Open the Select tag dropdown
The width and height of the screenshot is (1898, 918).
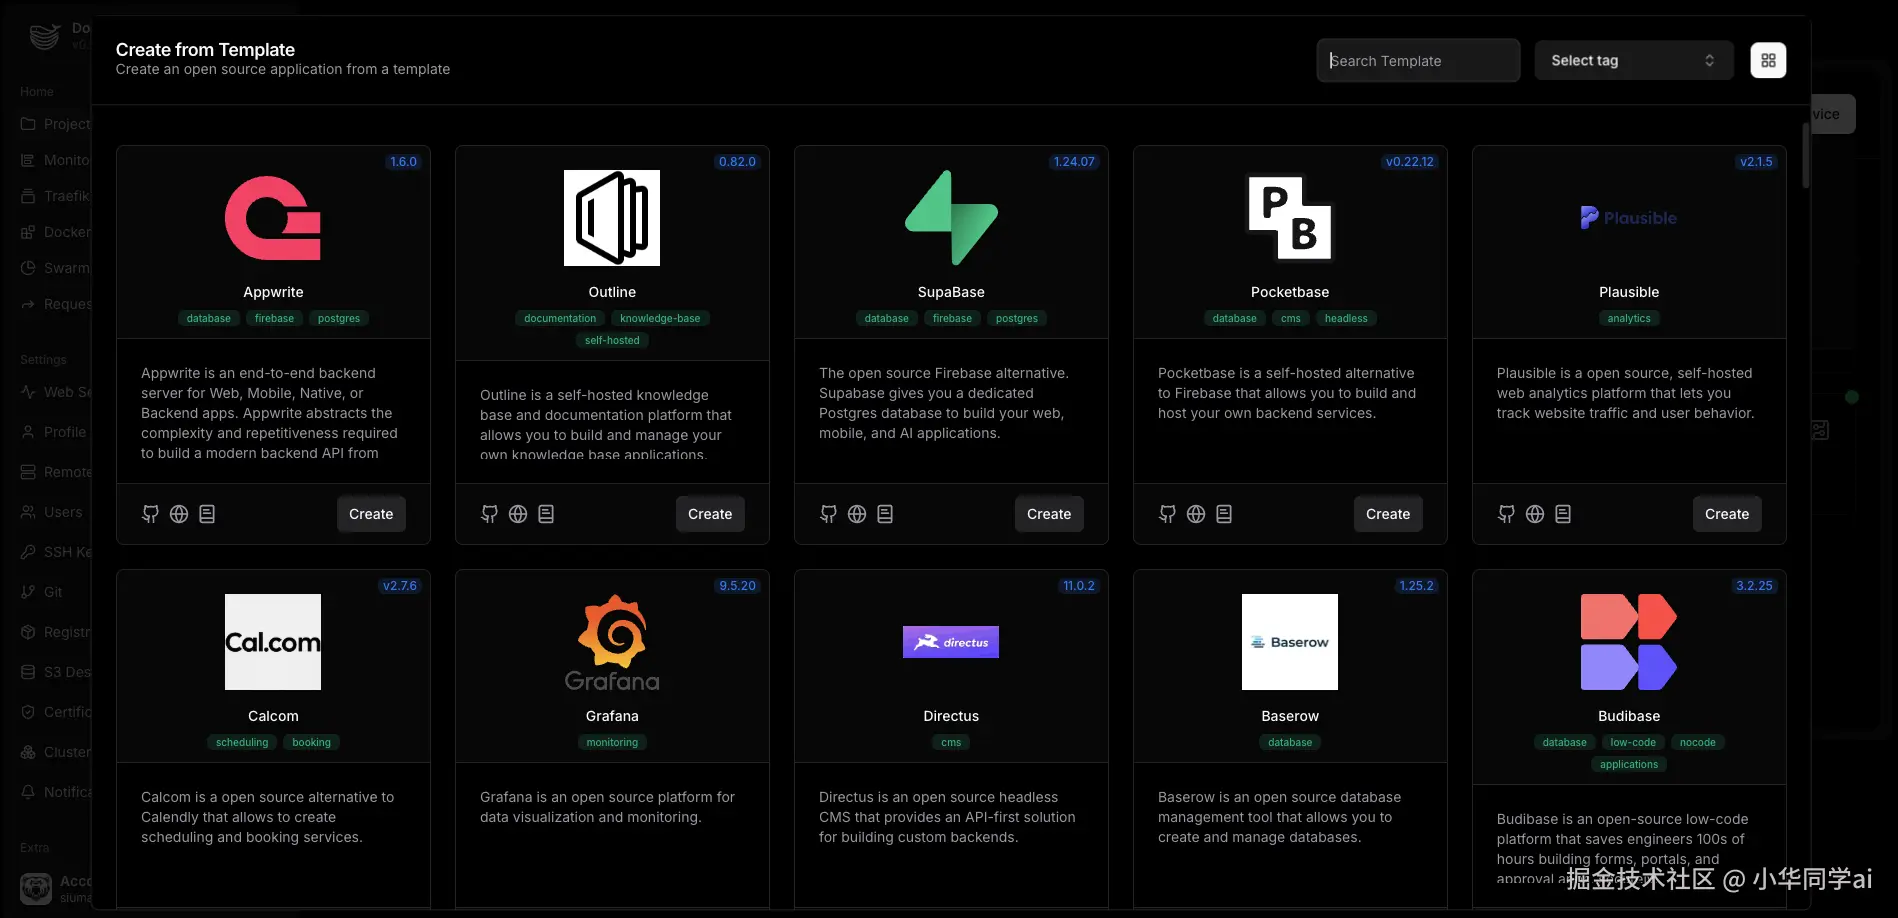pyautogui.click(x=1634, y=60)
